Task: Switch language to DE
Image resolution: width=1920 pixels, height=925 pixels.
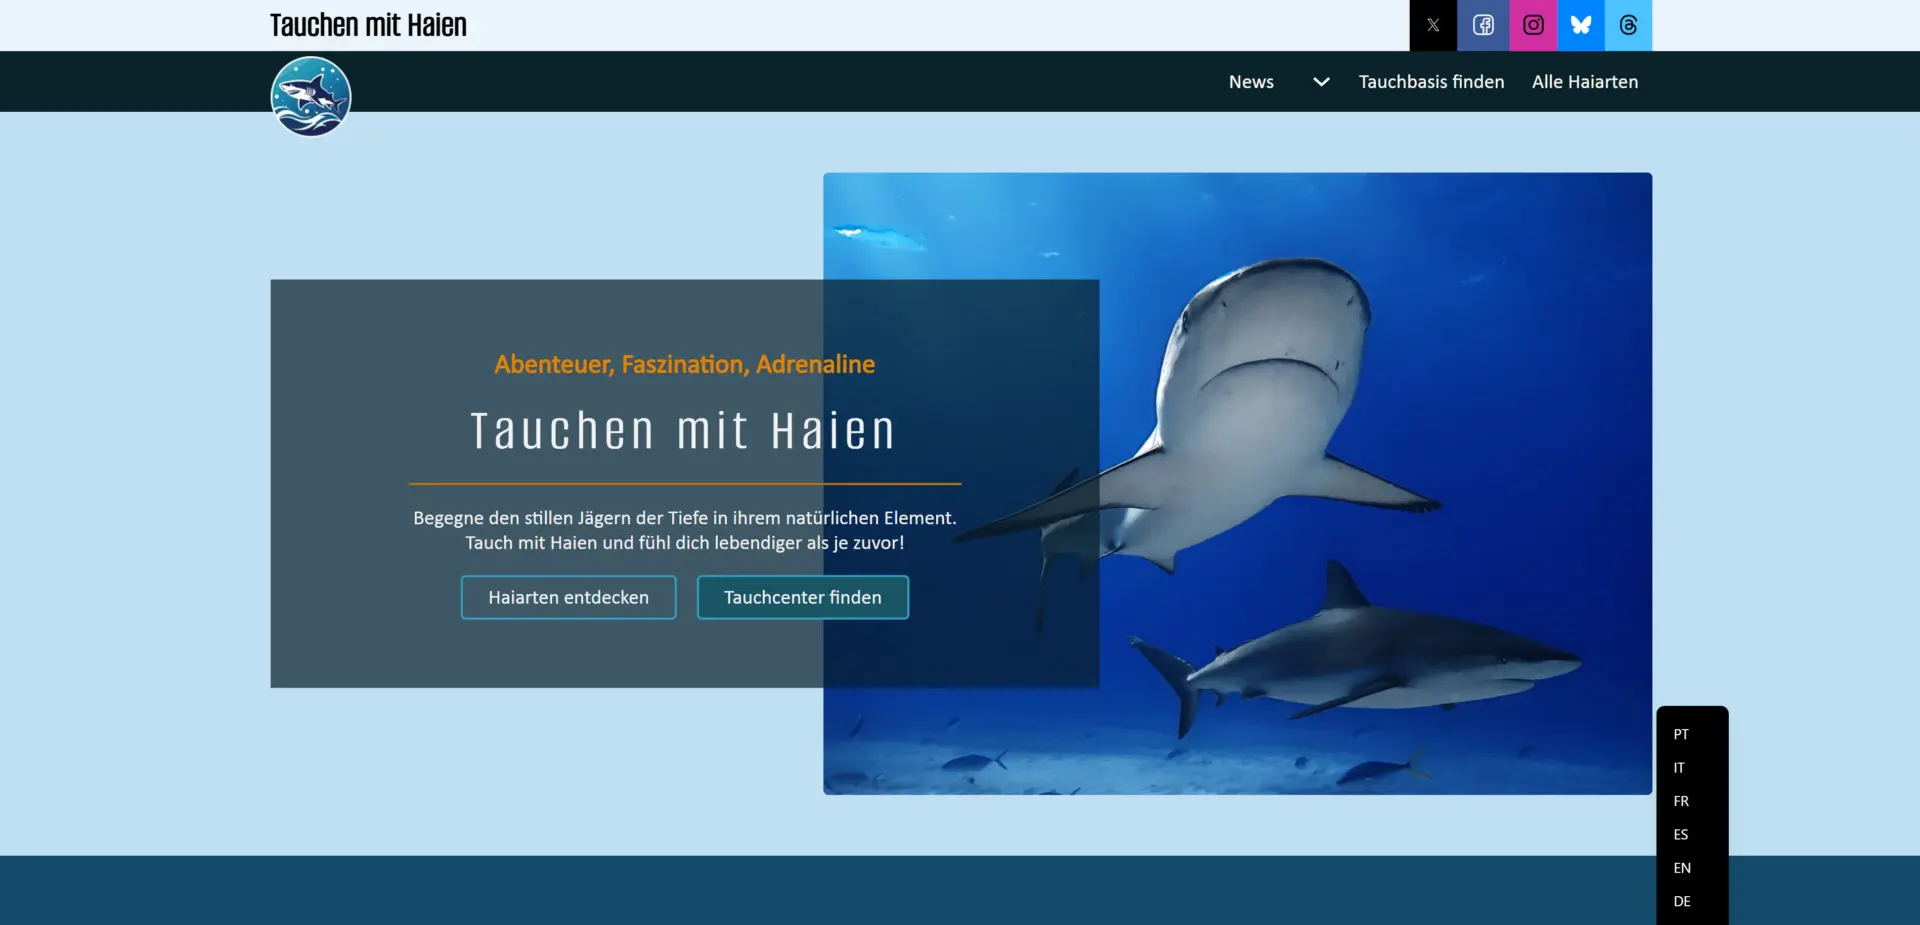Action: [1682, 901]
